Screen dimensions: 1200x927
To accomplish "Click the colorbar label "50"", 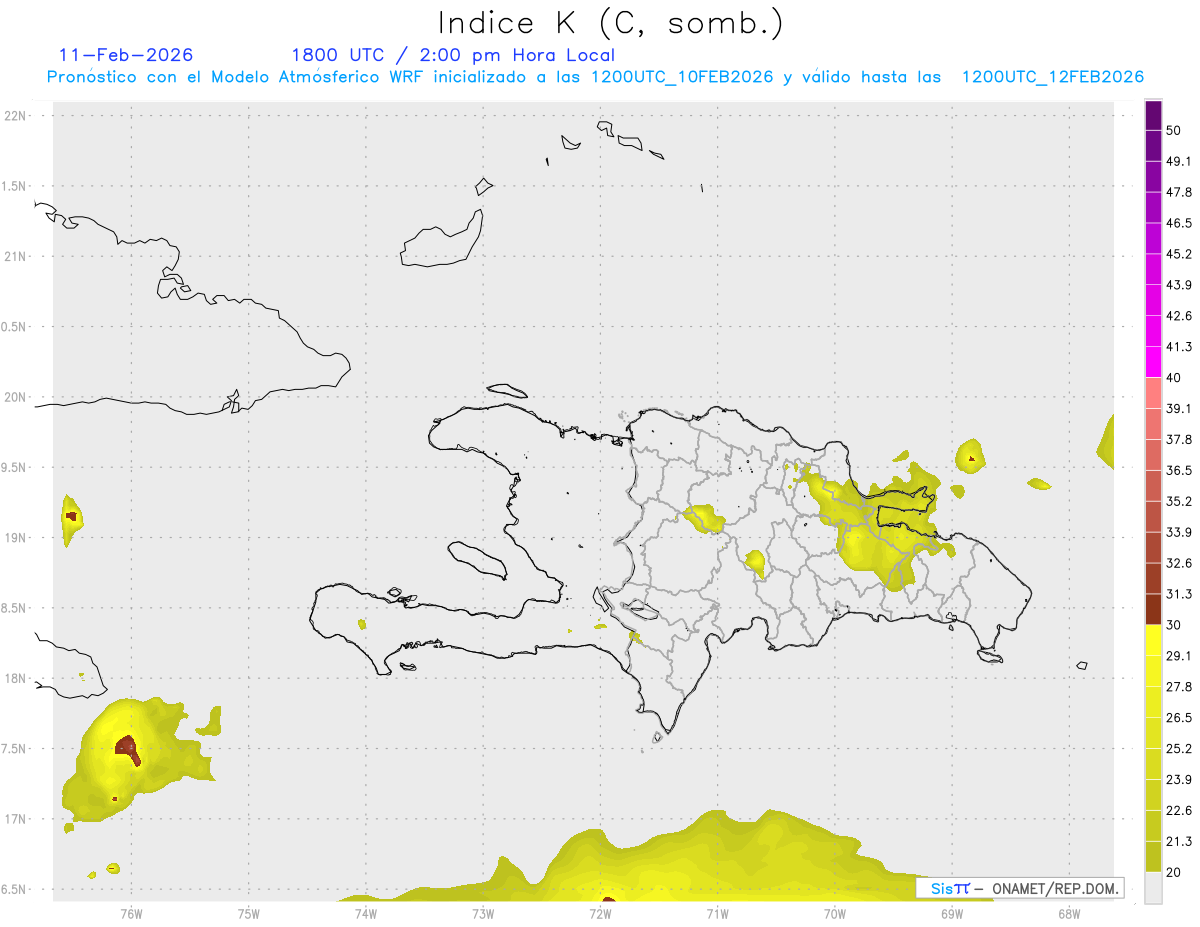I will pyautogui.click(x=1174, y=131).
